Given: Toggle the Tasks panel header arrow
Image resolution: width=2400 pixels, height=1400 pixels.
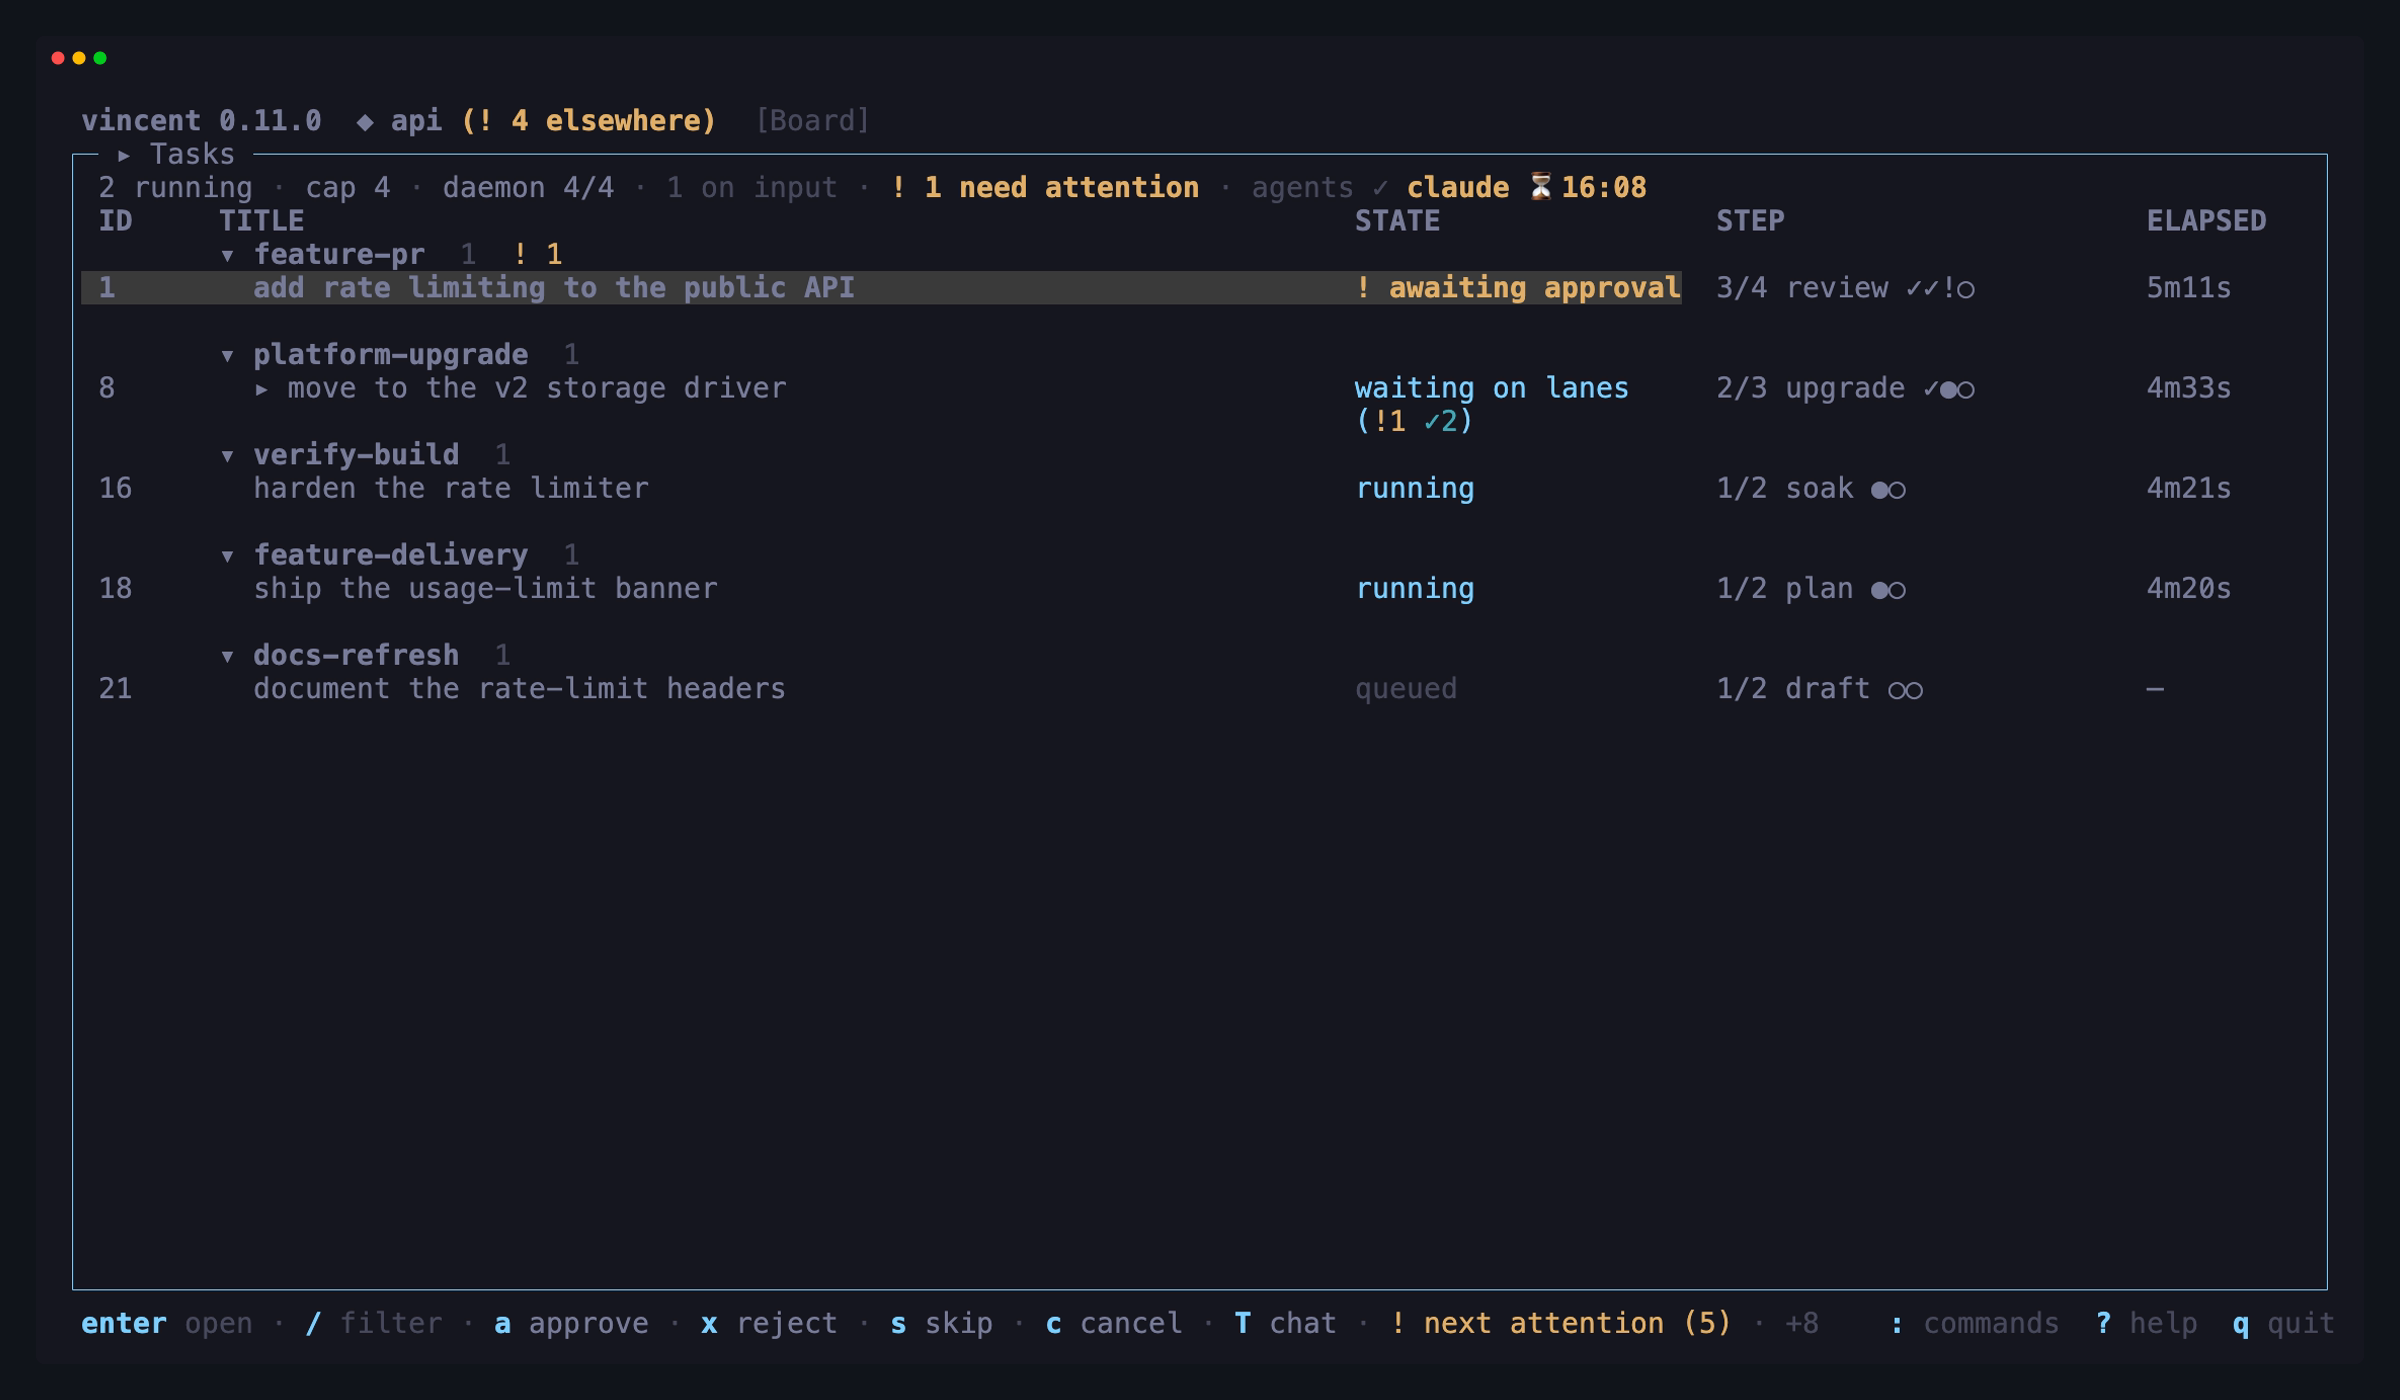Looking at the screenshot, I should pos(124,155).
